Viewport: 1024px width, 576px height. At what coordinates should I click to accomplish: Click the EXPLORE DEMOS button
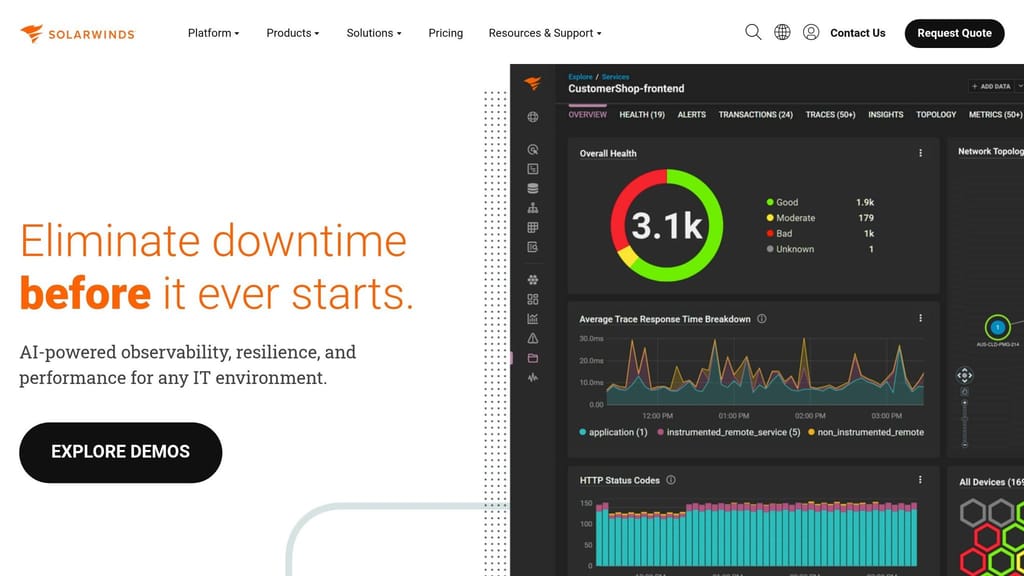pos(121,452)
